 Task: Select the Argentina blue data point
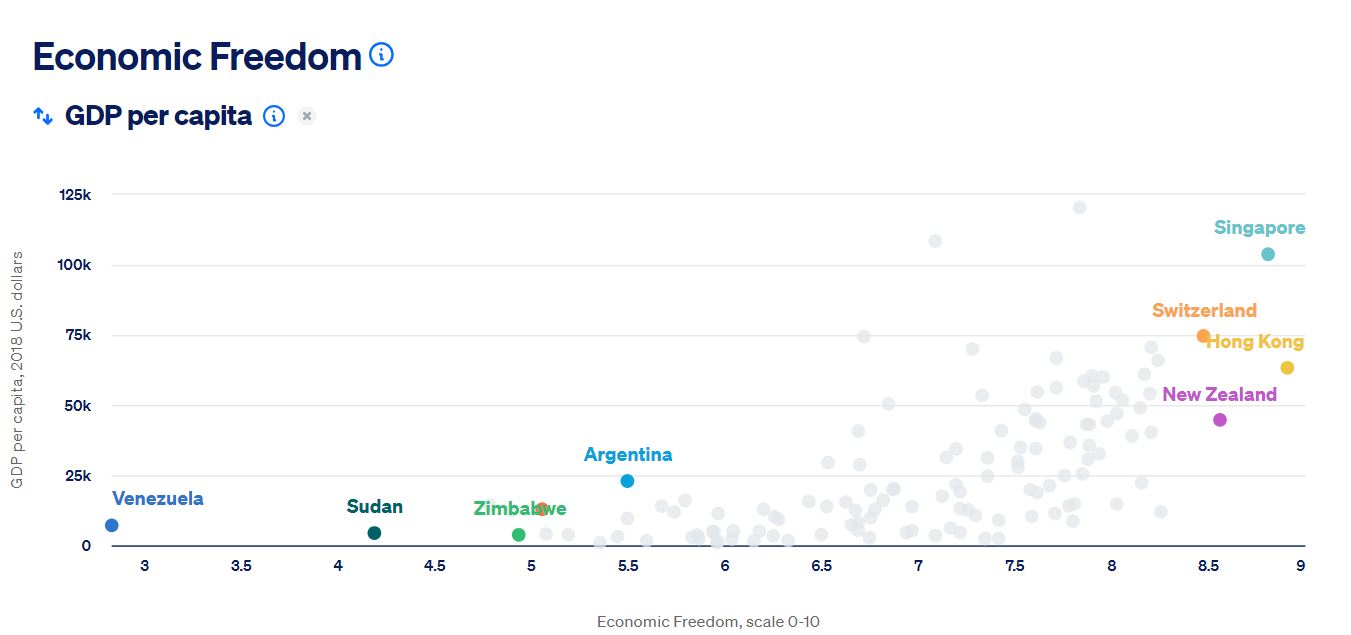627,481
